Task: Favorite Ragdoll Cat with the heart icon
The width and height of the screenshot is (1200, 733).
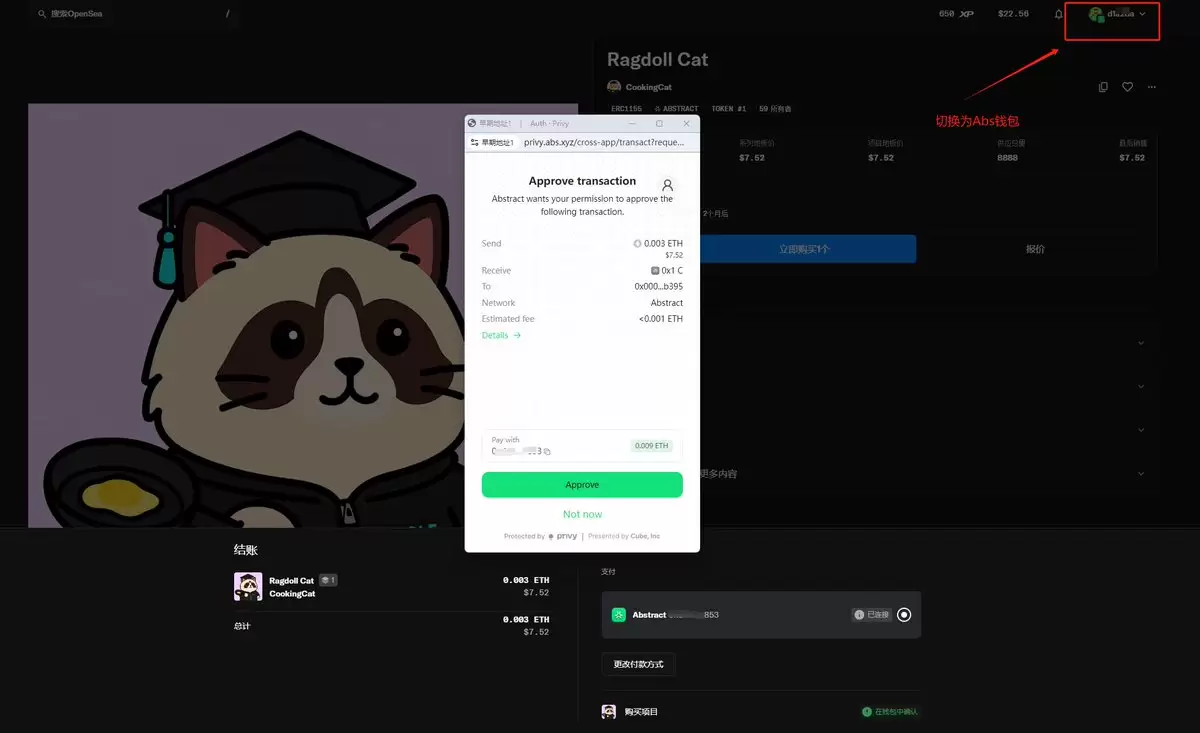Action: [x=1127, y=87]
